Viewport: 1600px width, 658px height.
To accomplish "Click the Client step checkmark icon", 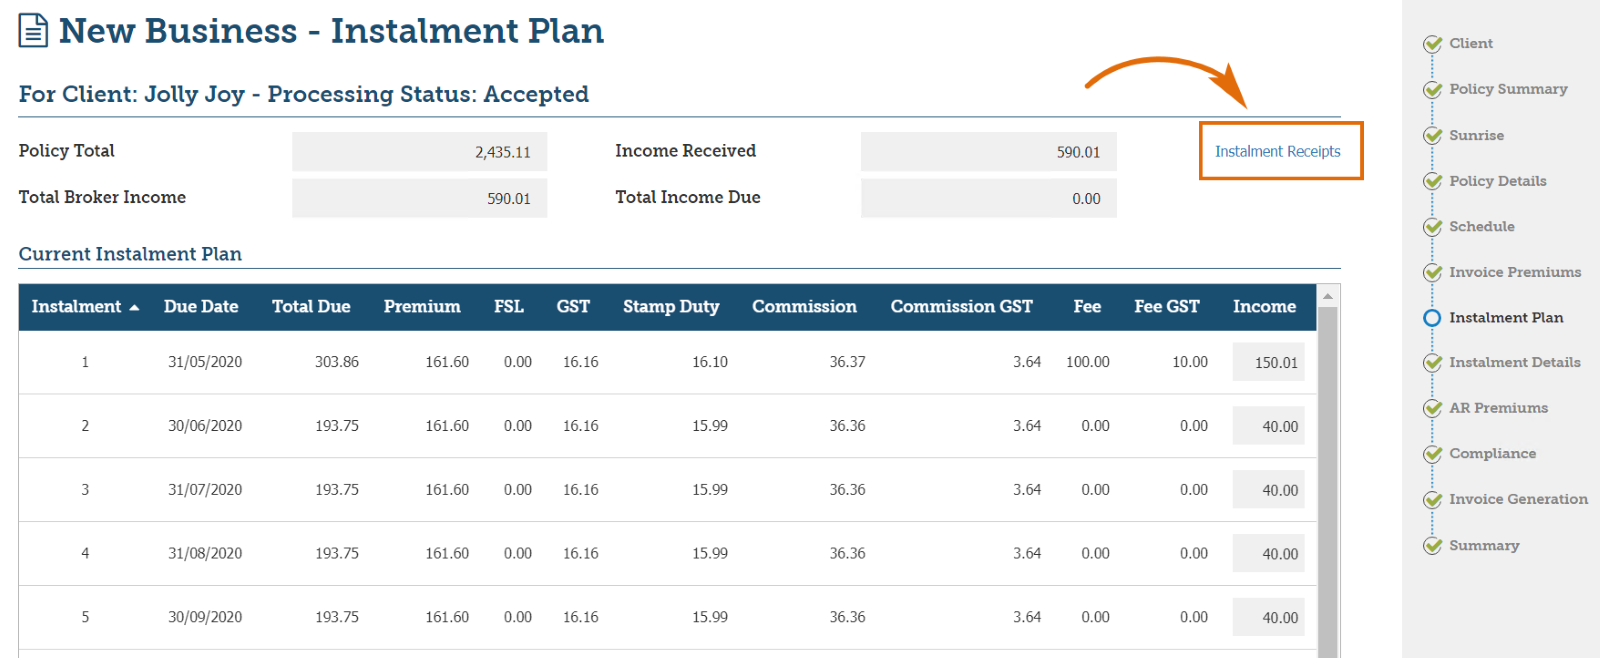I will coord(1432,44).
